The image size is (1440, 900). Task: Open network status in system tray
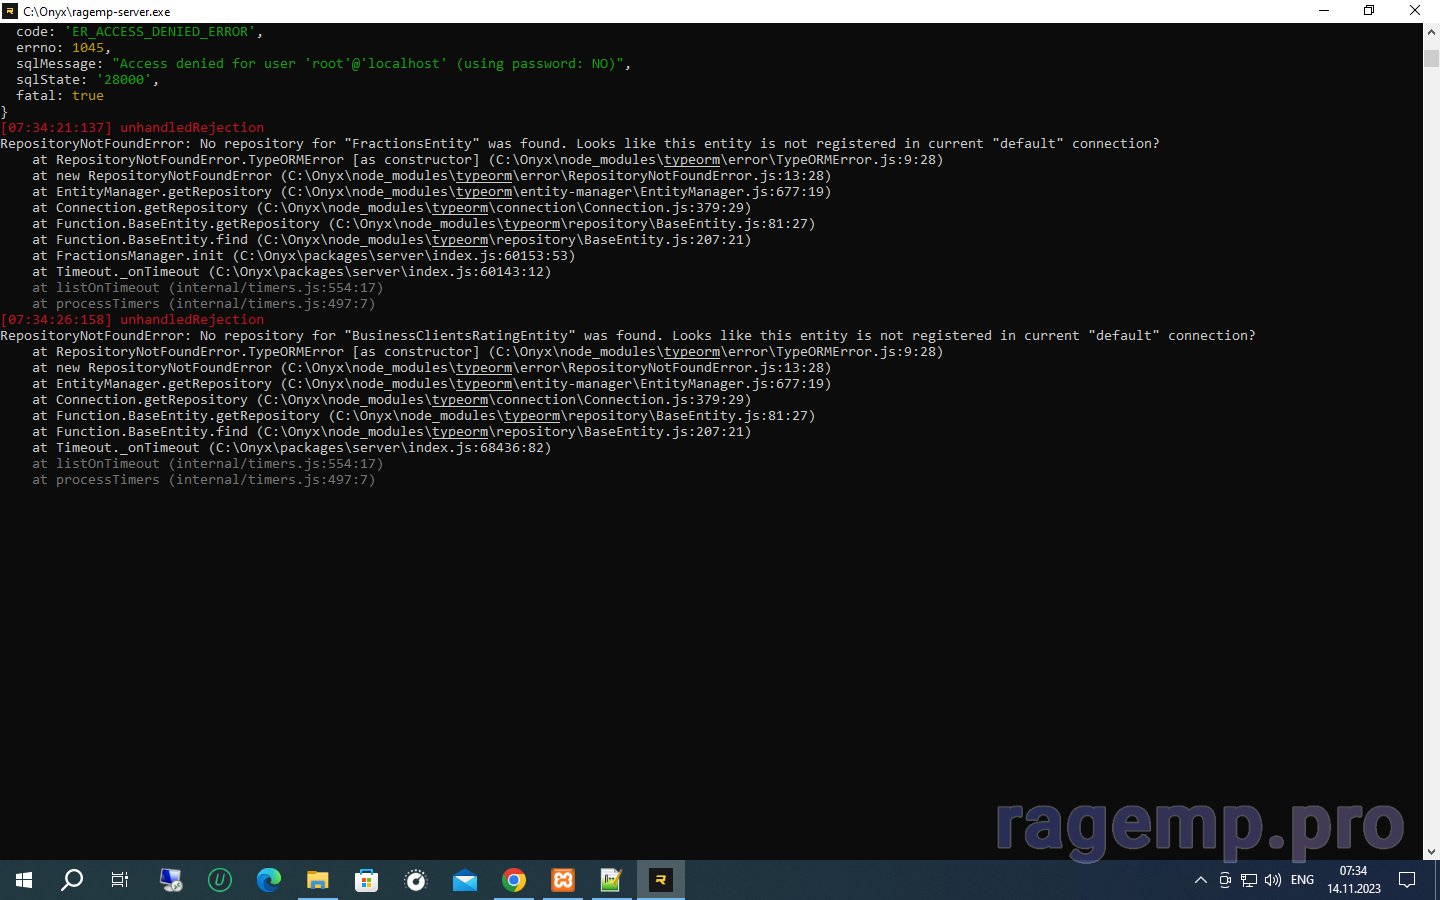tap(1249, 880)
